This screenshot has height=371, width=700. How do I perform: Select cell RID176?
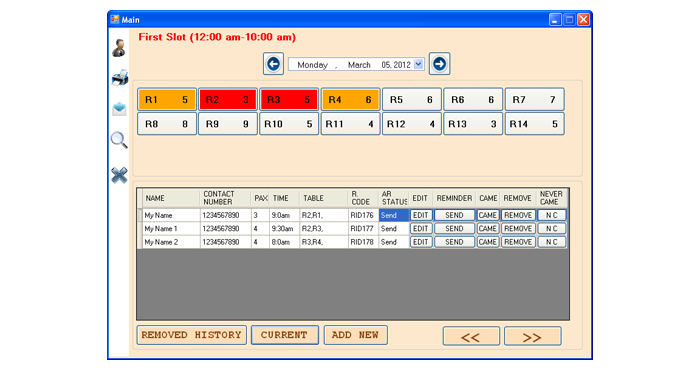tap(363, 215)
